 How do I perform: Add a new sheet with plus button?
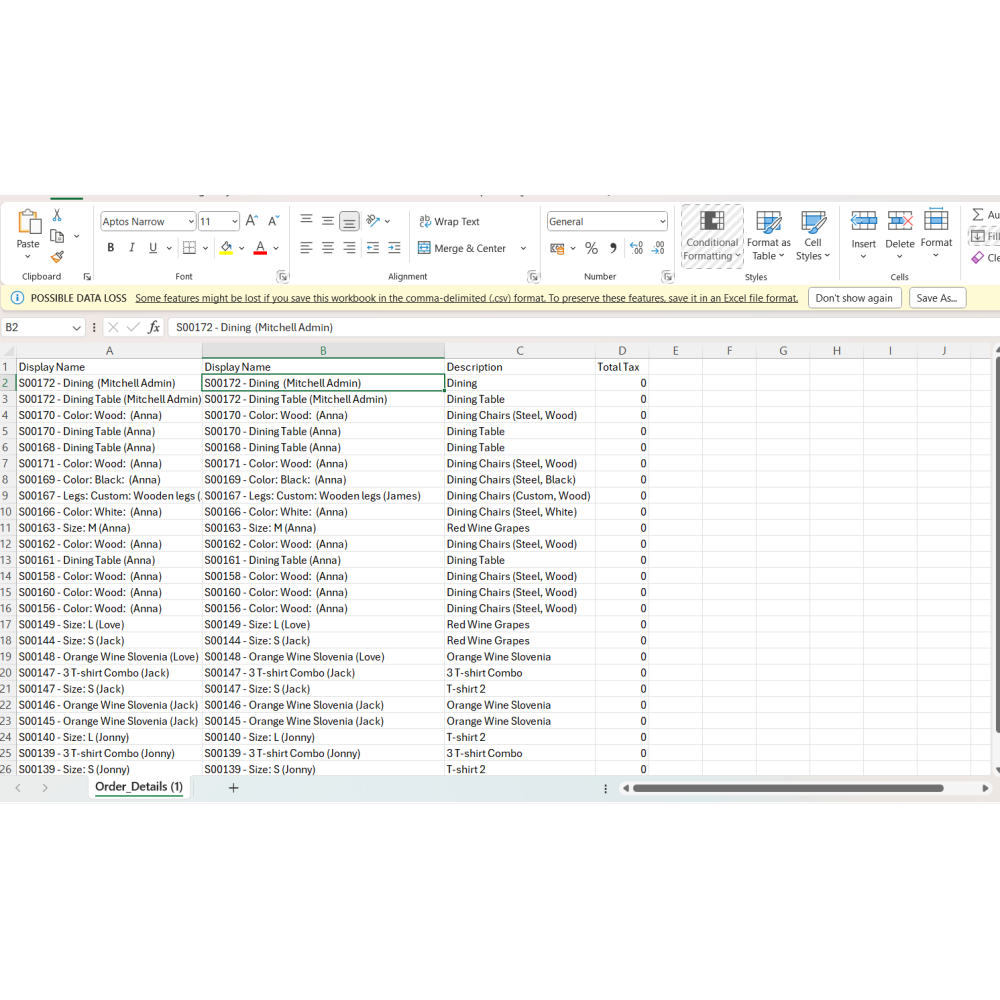point(234,788)
